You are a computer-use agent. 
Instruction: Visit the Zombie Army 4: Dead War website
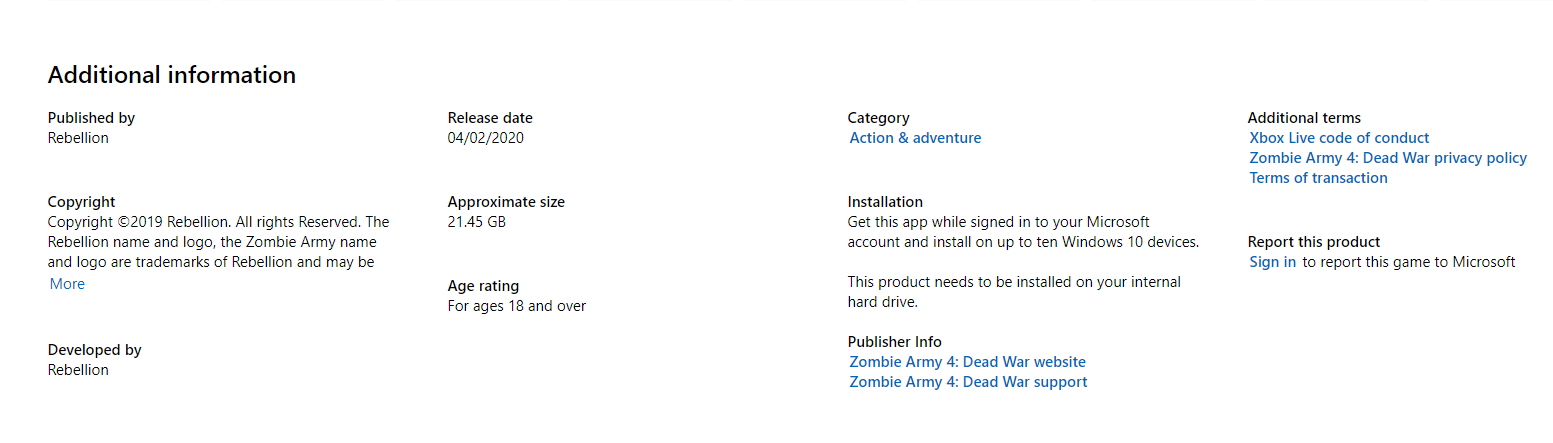pyautogui.click(x=967, y=362)
